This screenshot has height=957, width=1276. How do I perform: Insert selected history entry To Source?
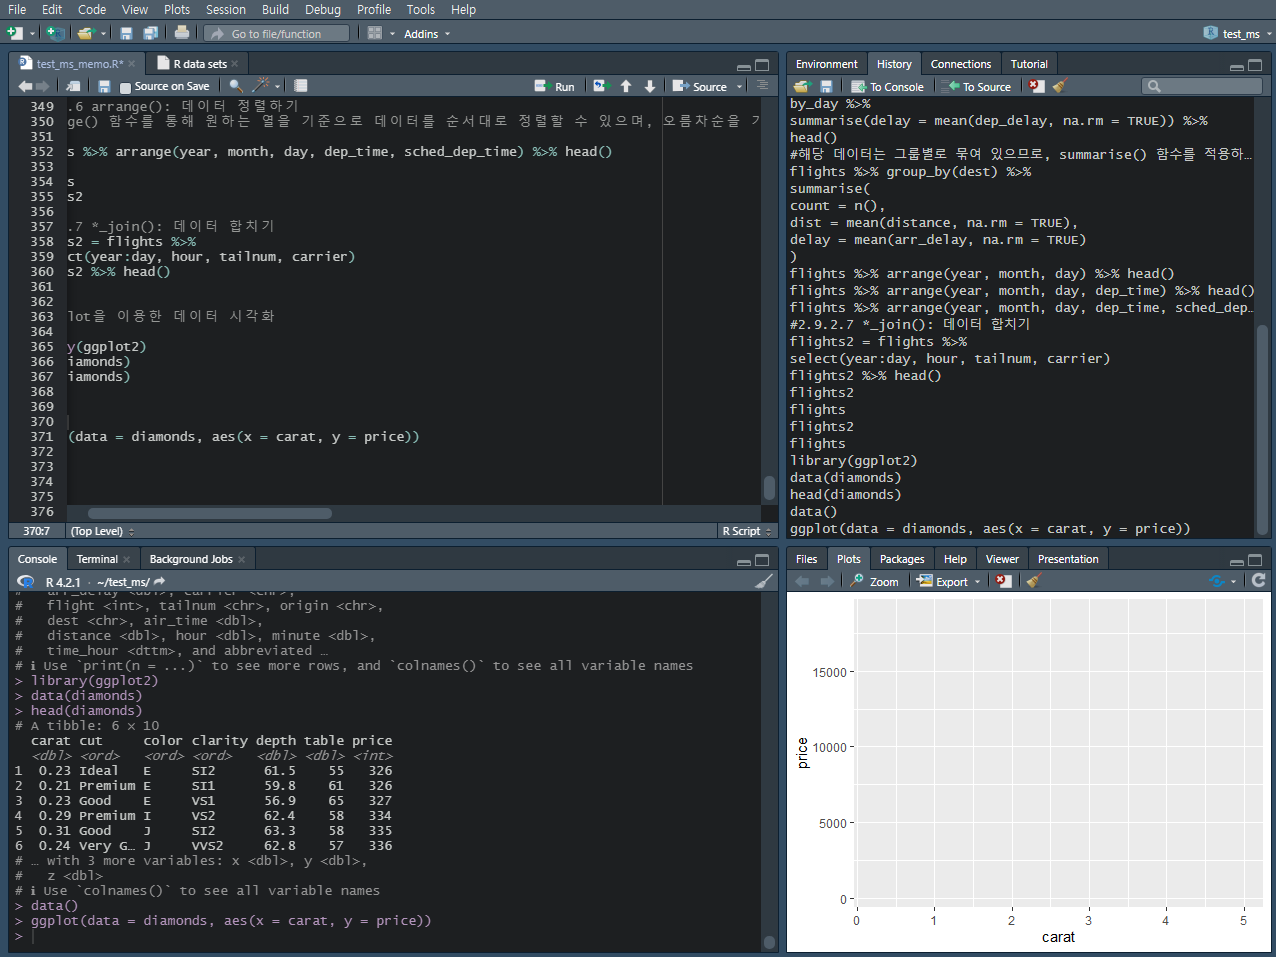pyautogui.click(x=977, y=86)
